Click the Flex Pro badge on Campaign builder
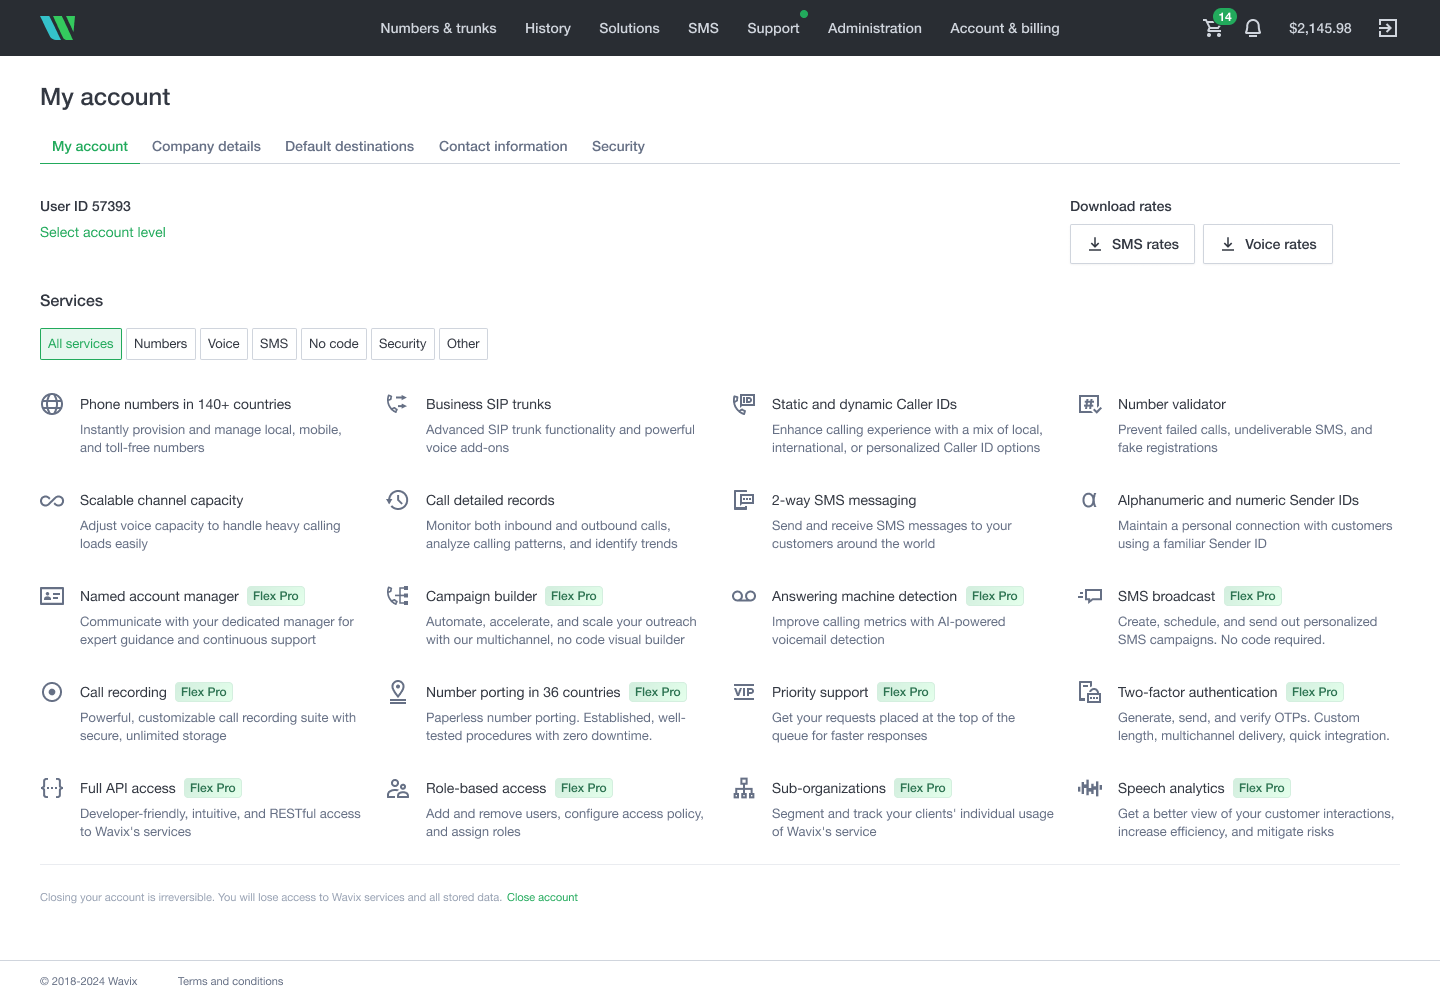This screenshot has height=1001, width=1440. [x=574, y=596]
